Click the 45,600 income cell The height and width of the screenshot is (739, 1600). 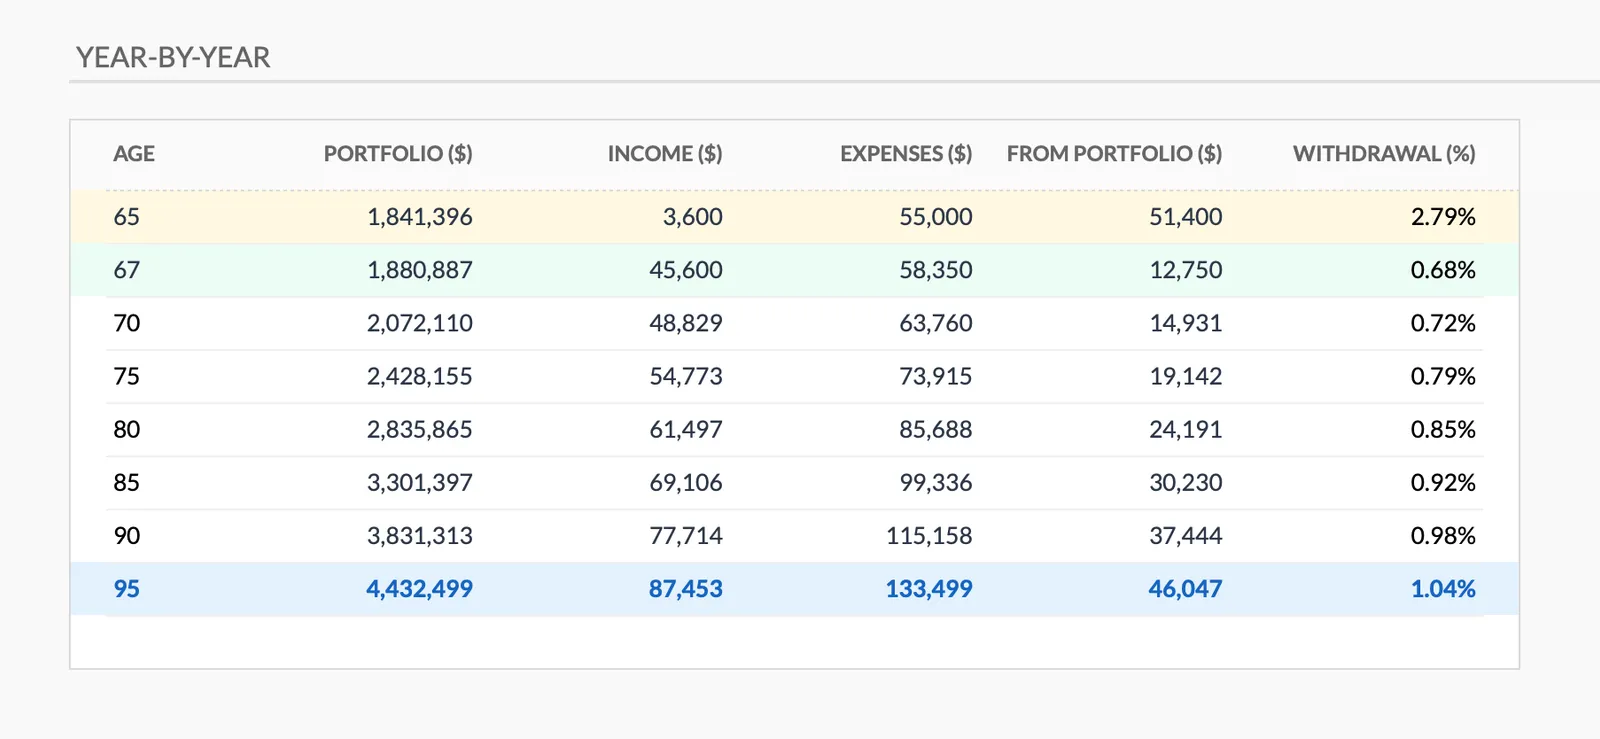(685, 270)
